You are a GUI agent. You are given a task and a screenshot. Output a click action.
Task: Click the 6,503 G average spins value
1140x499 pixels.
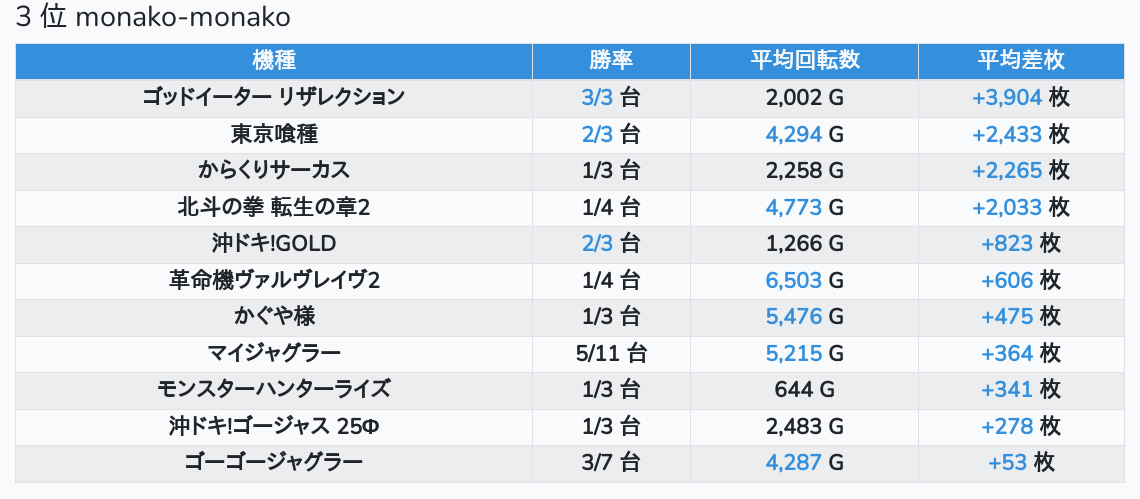pos(794,280)
